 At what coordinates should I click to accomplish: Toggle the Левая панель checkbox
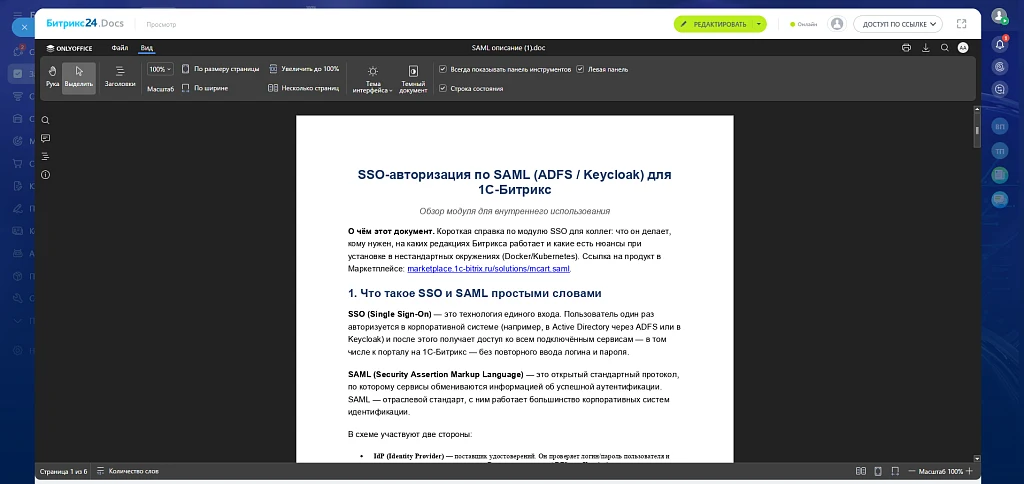click(602, 69)
